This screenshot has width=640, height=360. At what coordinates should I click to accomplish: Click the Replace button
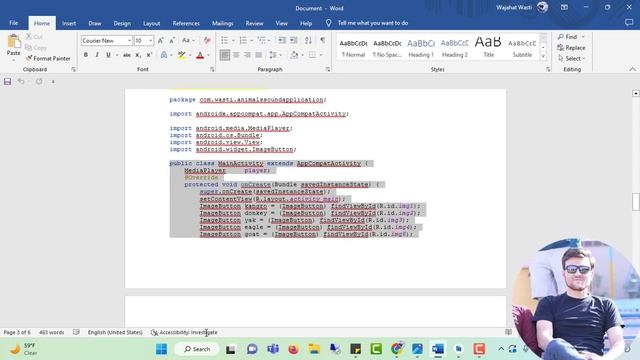pyautogui.click(x=571, y=48)
